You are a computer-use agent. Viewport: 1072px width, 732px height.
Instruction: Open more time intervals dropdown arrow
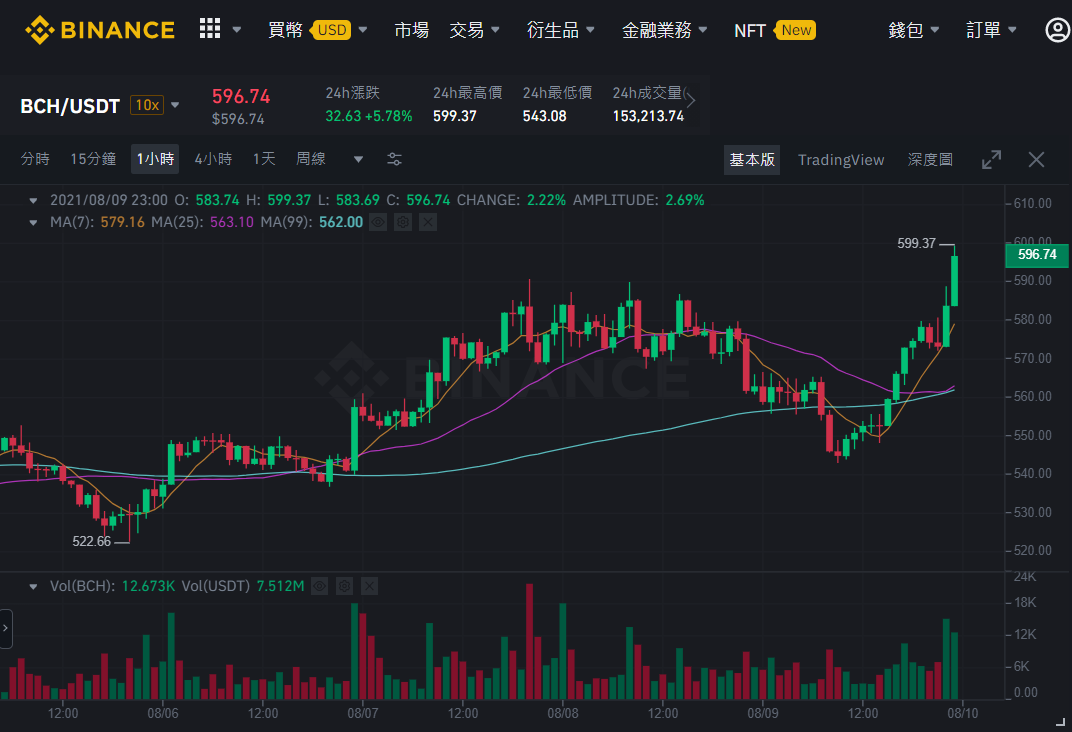pos(358,159)
